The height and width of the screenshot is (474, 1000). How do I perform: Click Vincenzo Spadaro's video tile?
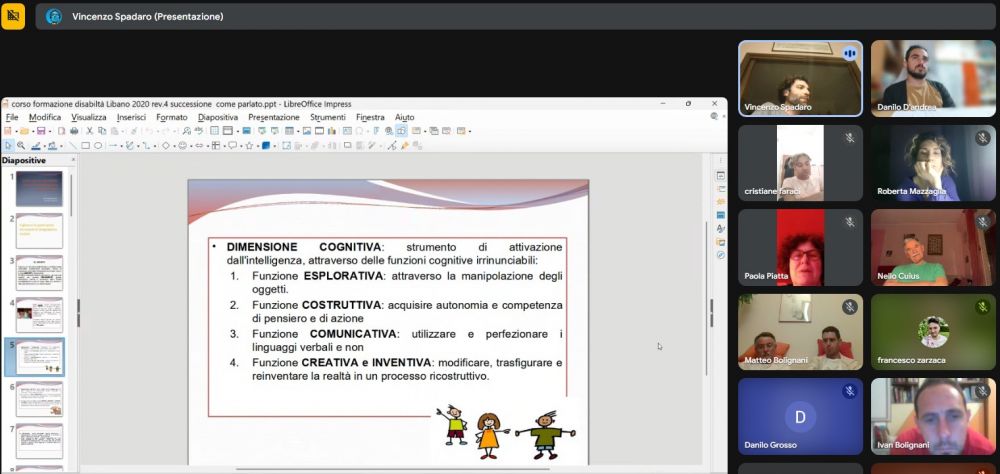pos(800,78)
